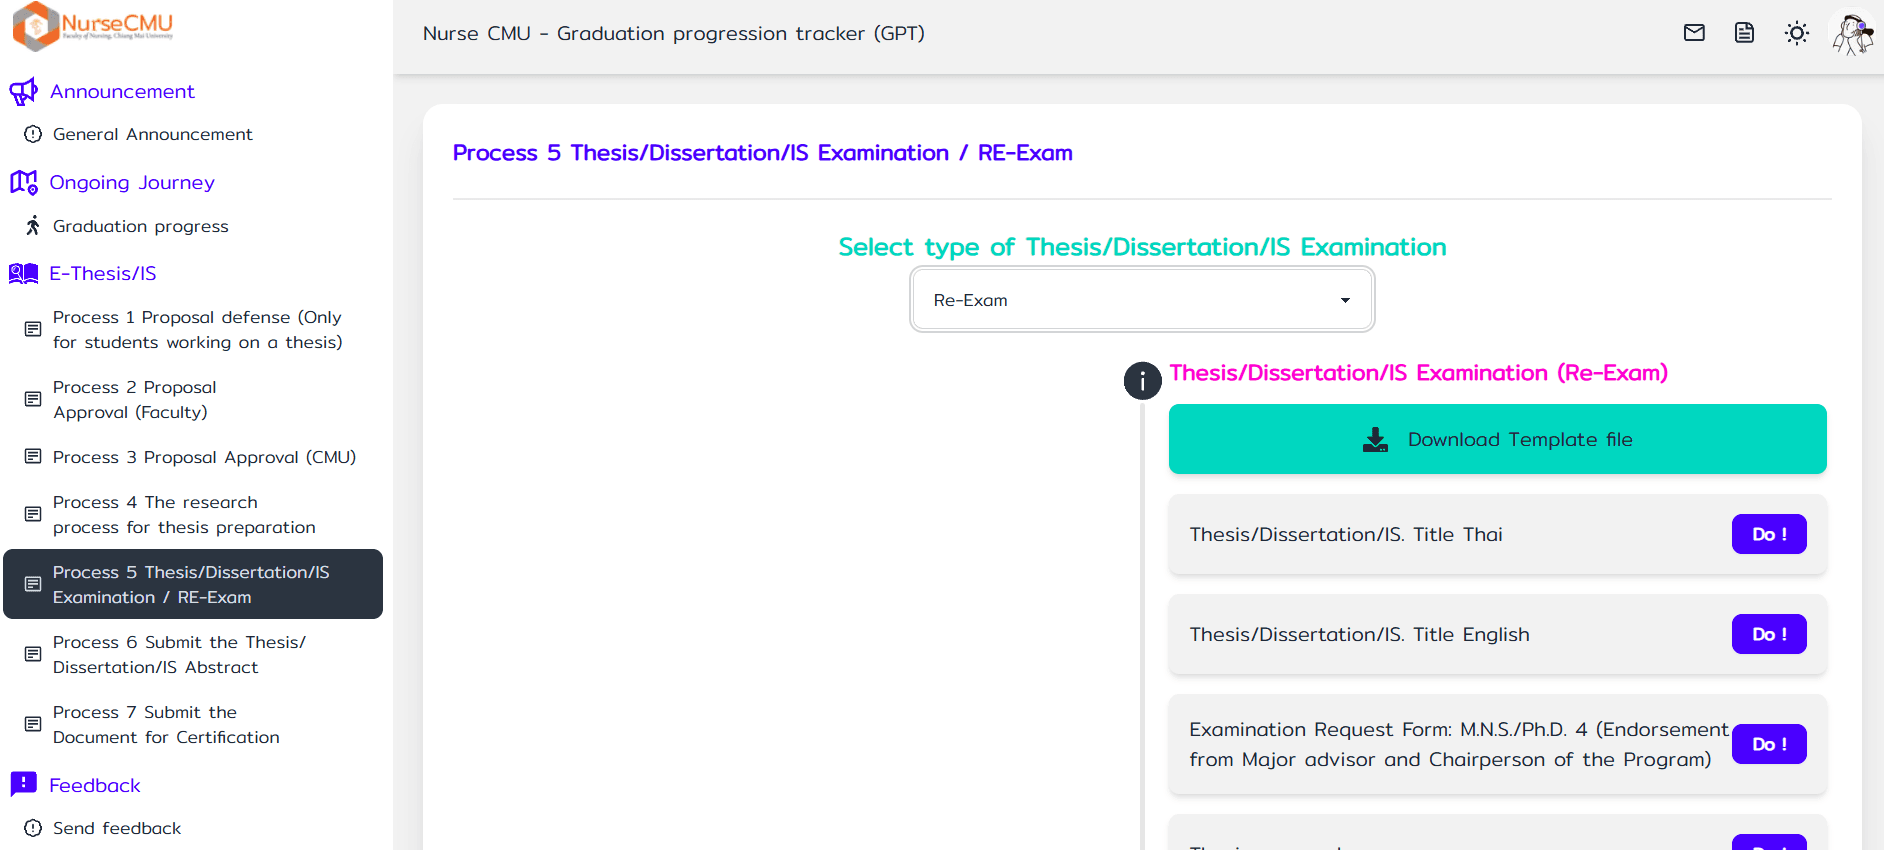Click the mail envelope icon in header

point(1694,33)
